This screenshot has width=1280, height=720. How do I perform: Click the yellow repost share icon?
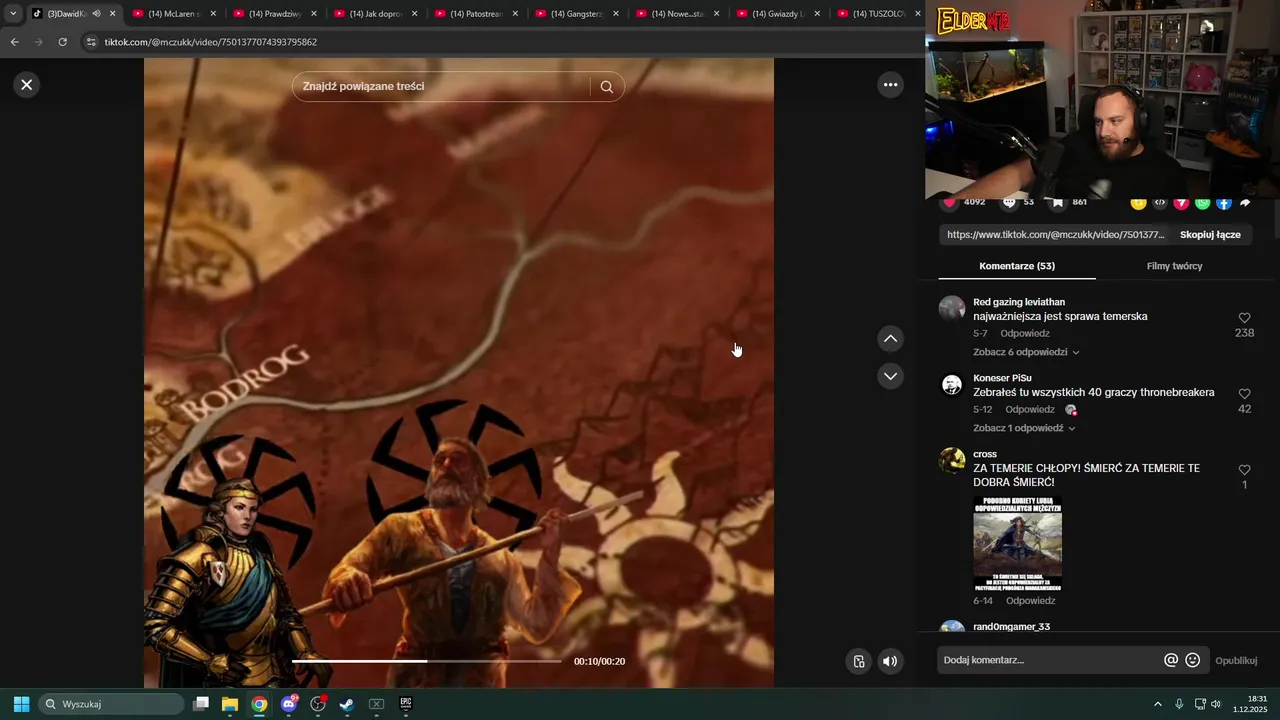[1138, 203]
